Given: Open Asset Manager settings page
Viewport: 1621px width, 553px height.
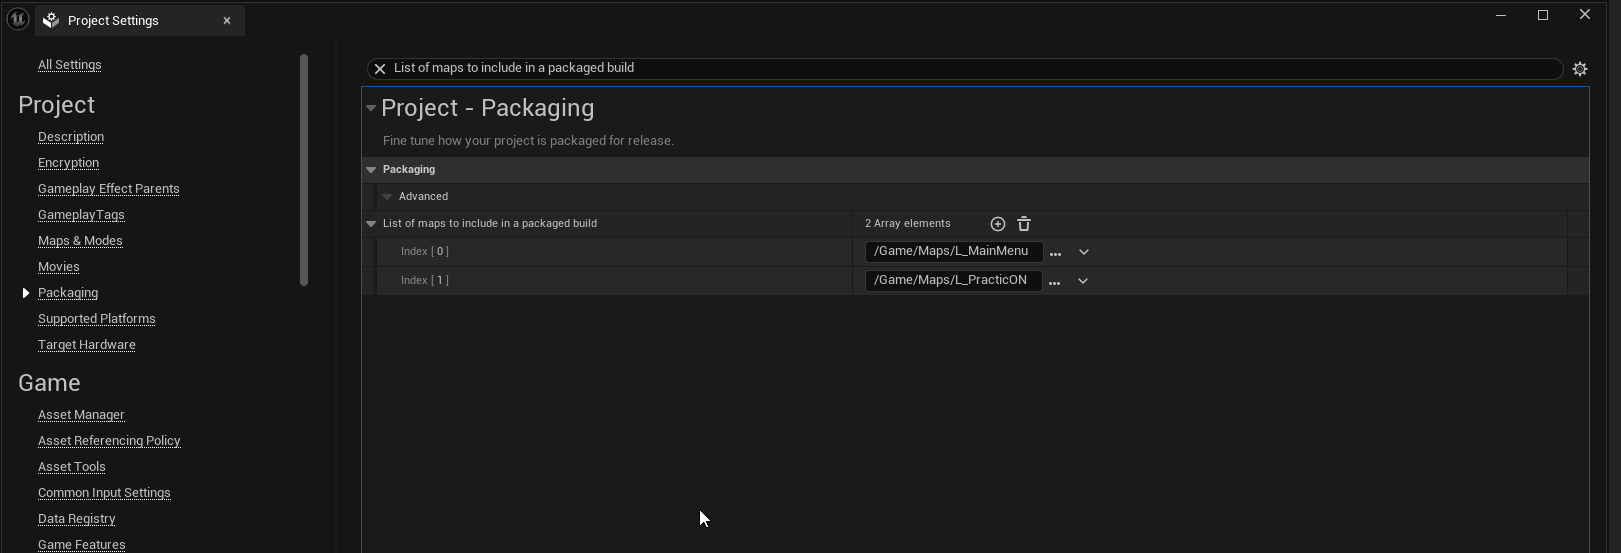Looking at the screenshot, I should (81, 415).
